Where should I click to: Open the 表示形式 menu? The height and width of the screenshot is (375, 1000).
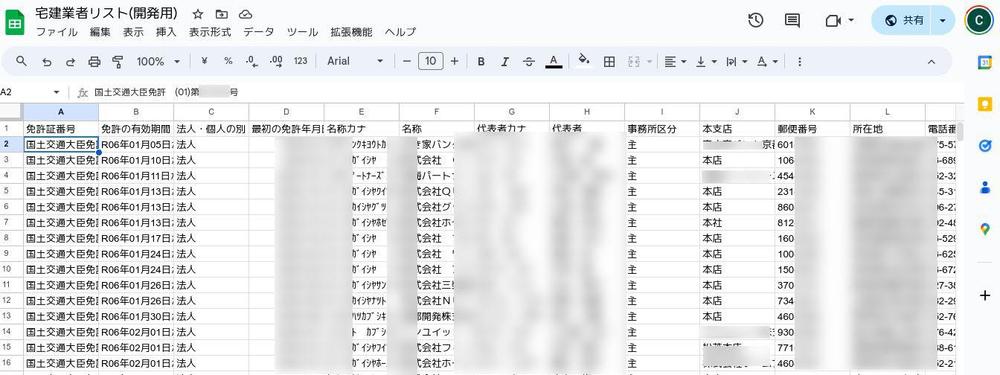tap(210, 32)
